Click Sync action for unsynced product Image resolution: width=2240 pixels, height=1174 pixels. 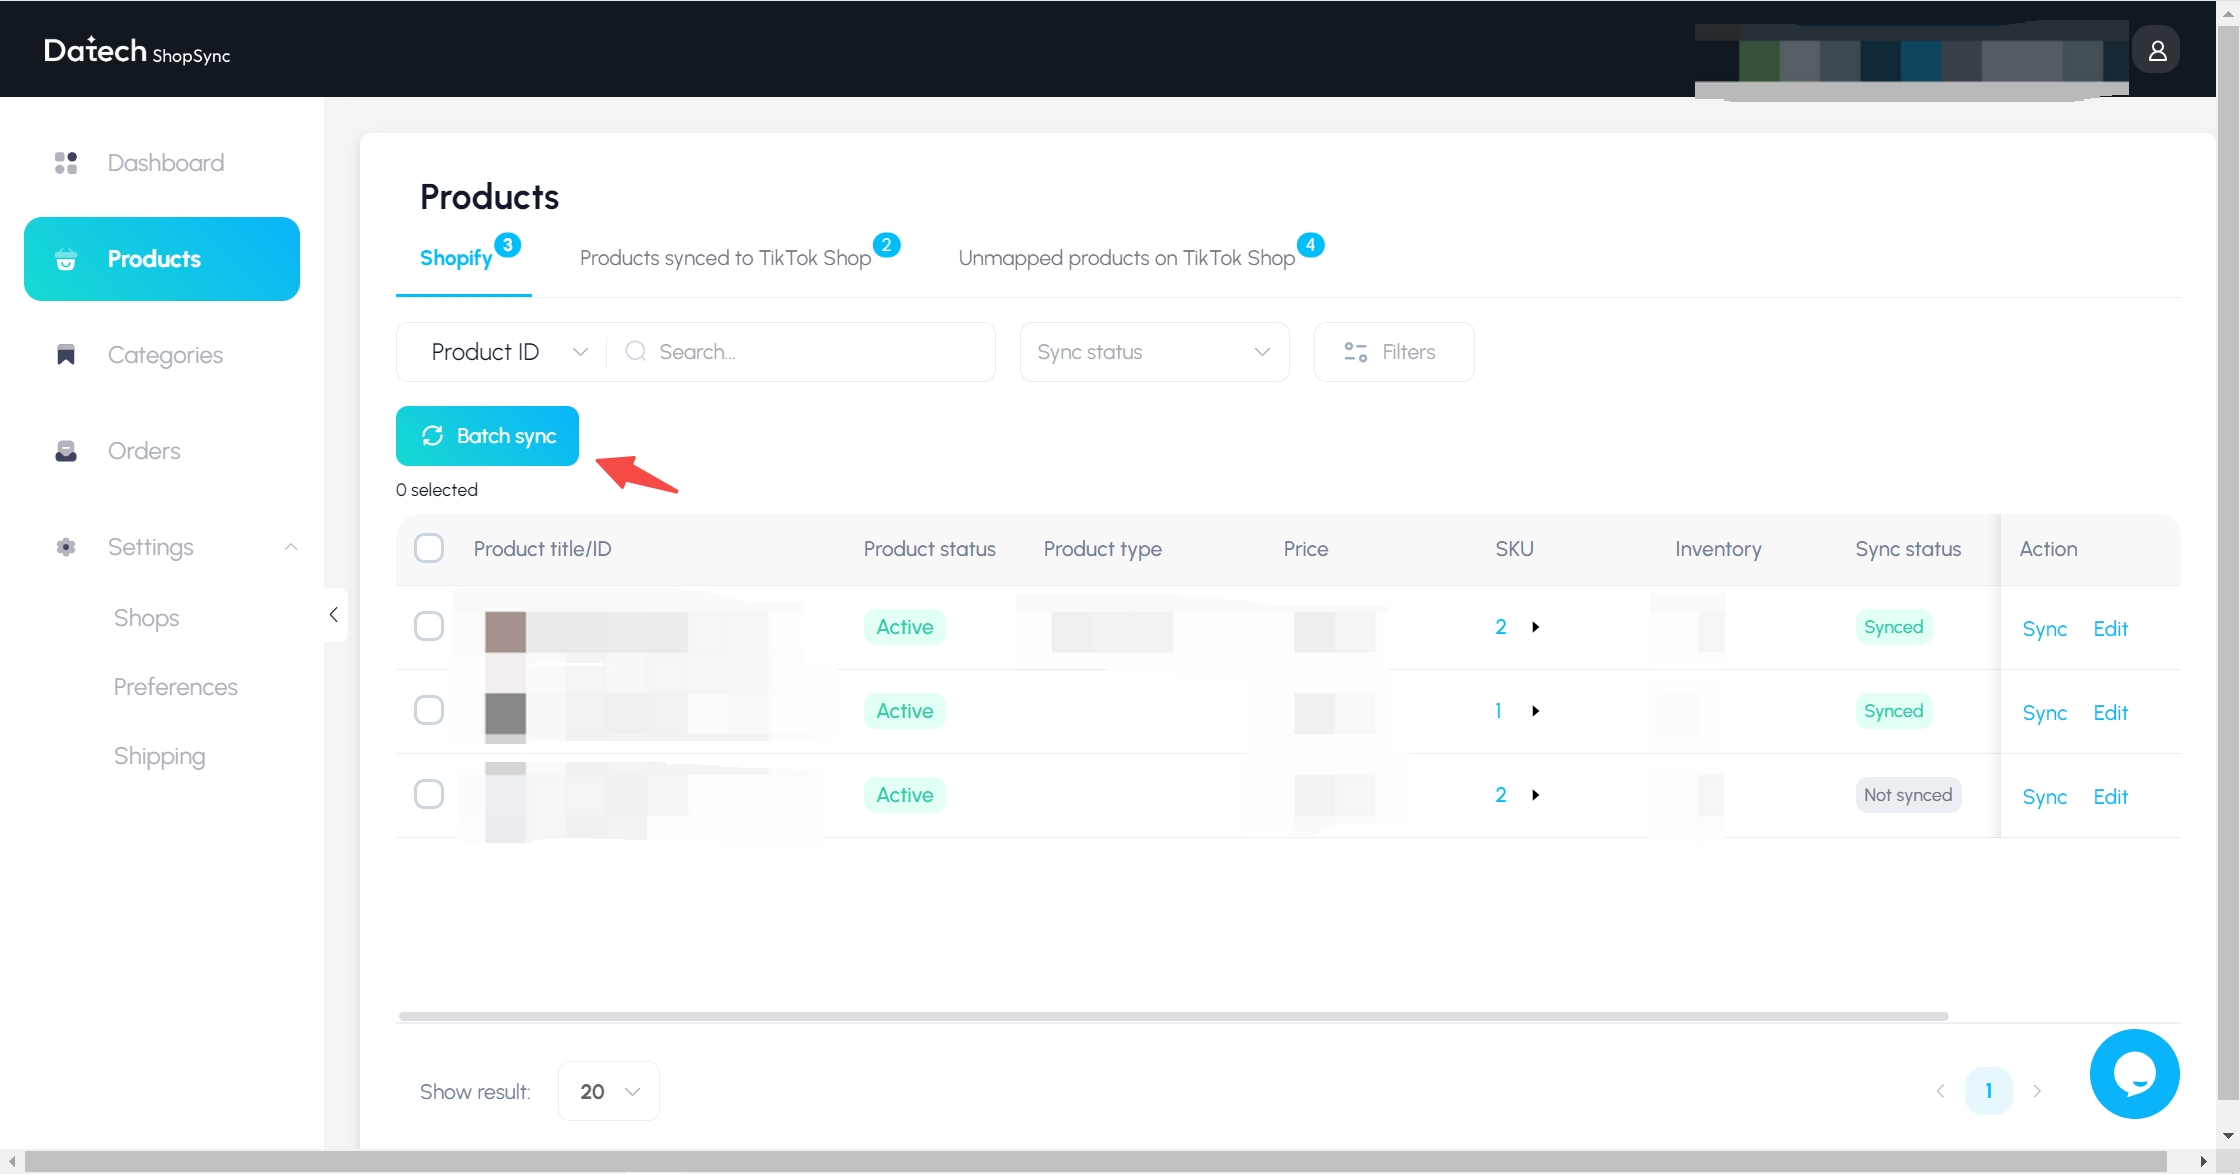coord(2044,795)
